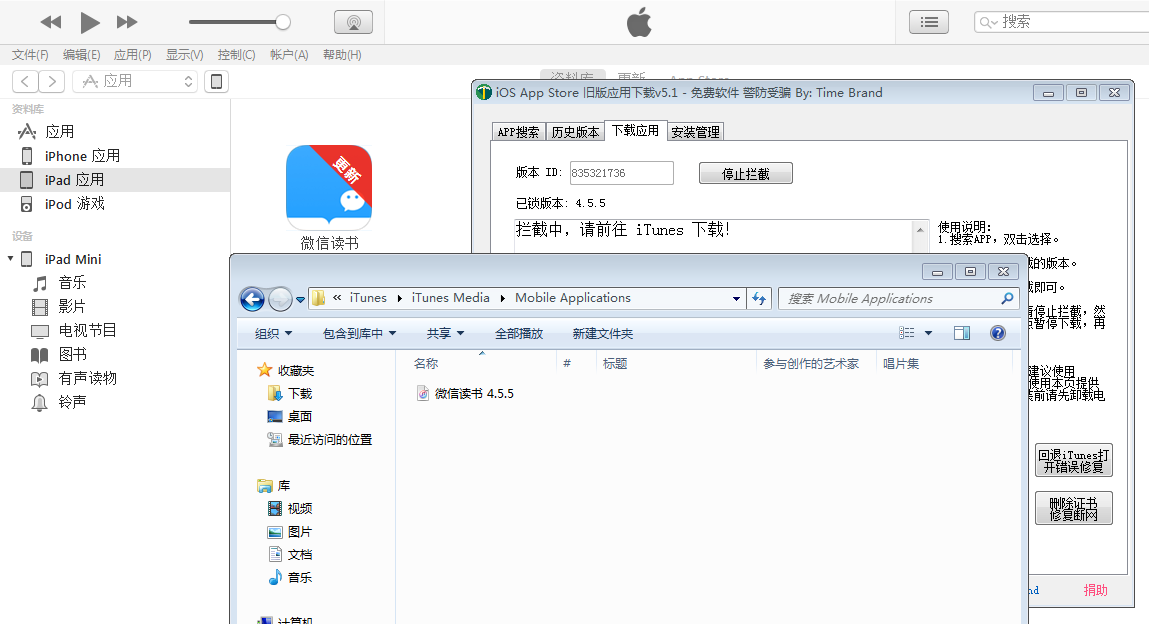Open the 共享 dropdown
The width and height of the screenshot is (1149, 624).
pyautogui.click(x=445, y=334)
